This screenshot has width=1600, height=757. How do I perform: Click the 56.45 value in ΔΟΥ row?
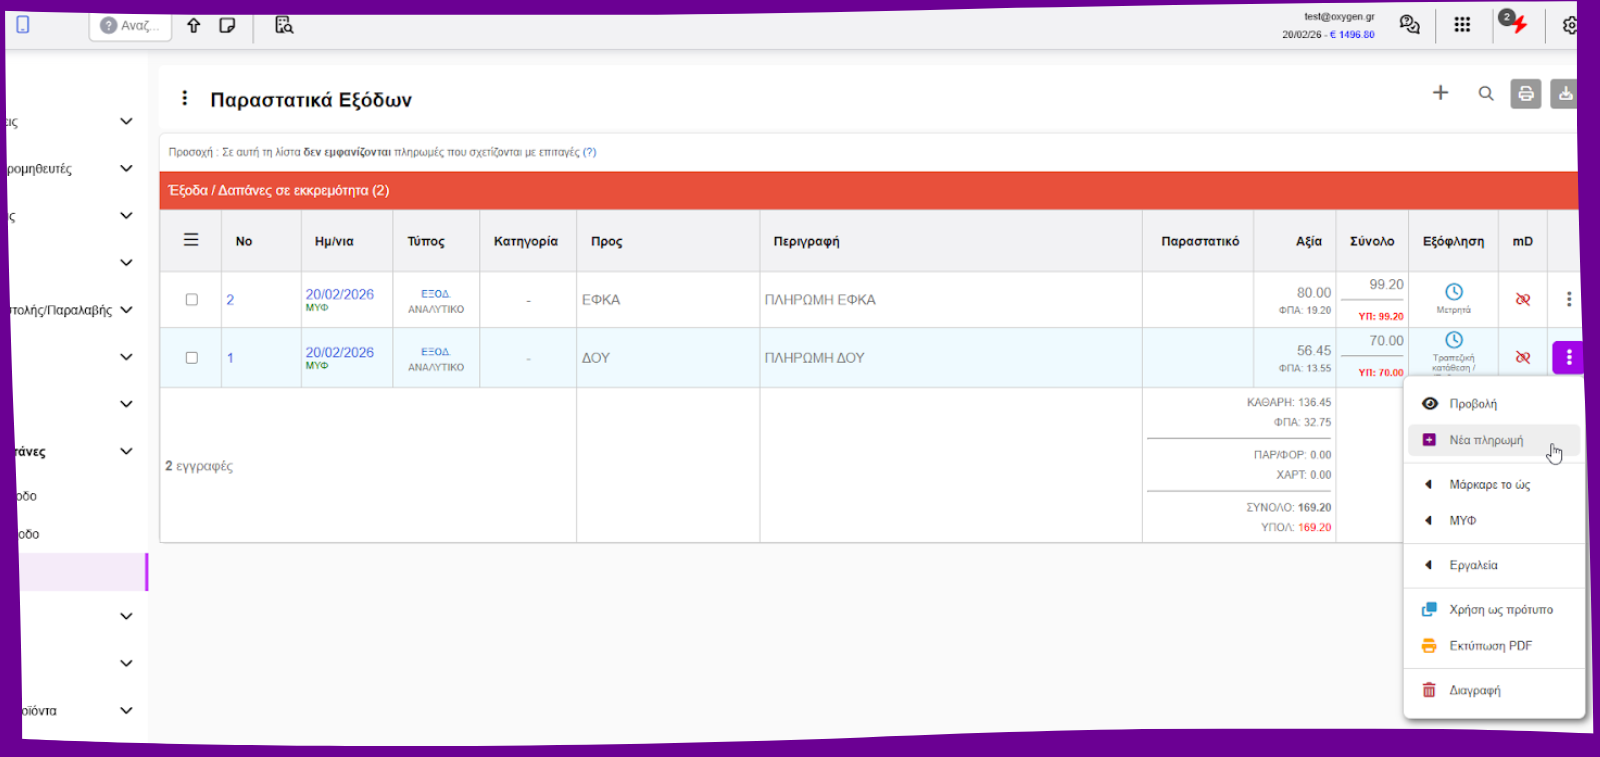pos(1314,350)
